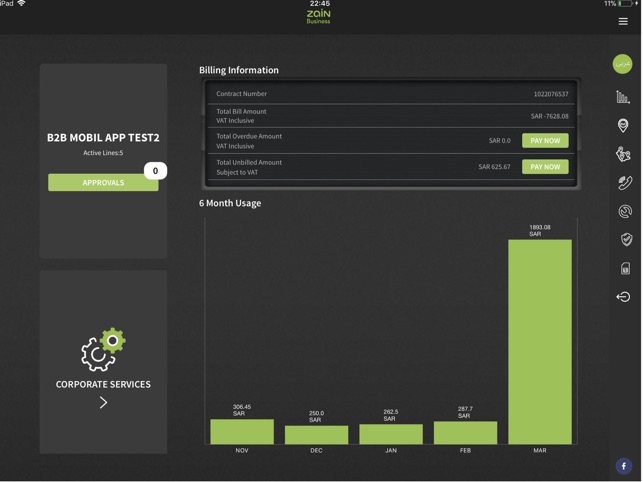The width and height of the screenshot is (643, 482).
Task: Expand Corporate Services with the chevron arrow
Action: [x=103, y=403]
